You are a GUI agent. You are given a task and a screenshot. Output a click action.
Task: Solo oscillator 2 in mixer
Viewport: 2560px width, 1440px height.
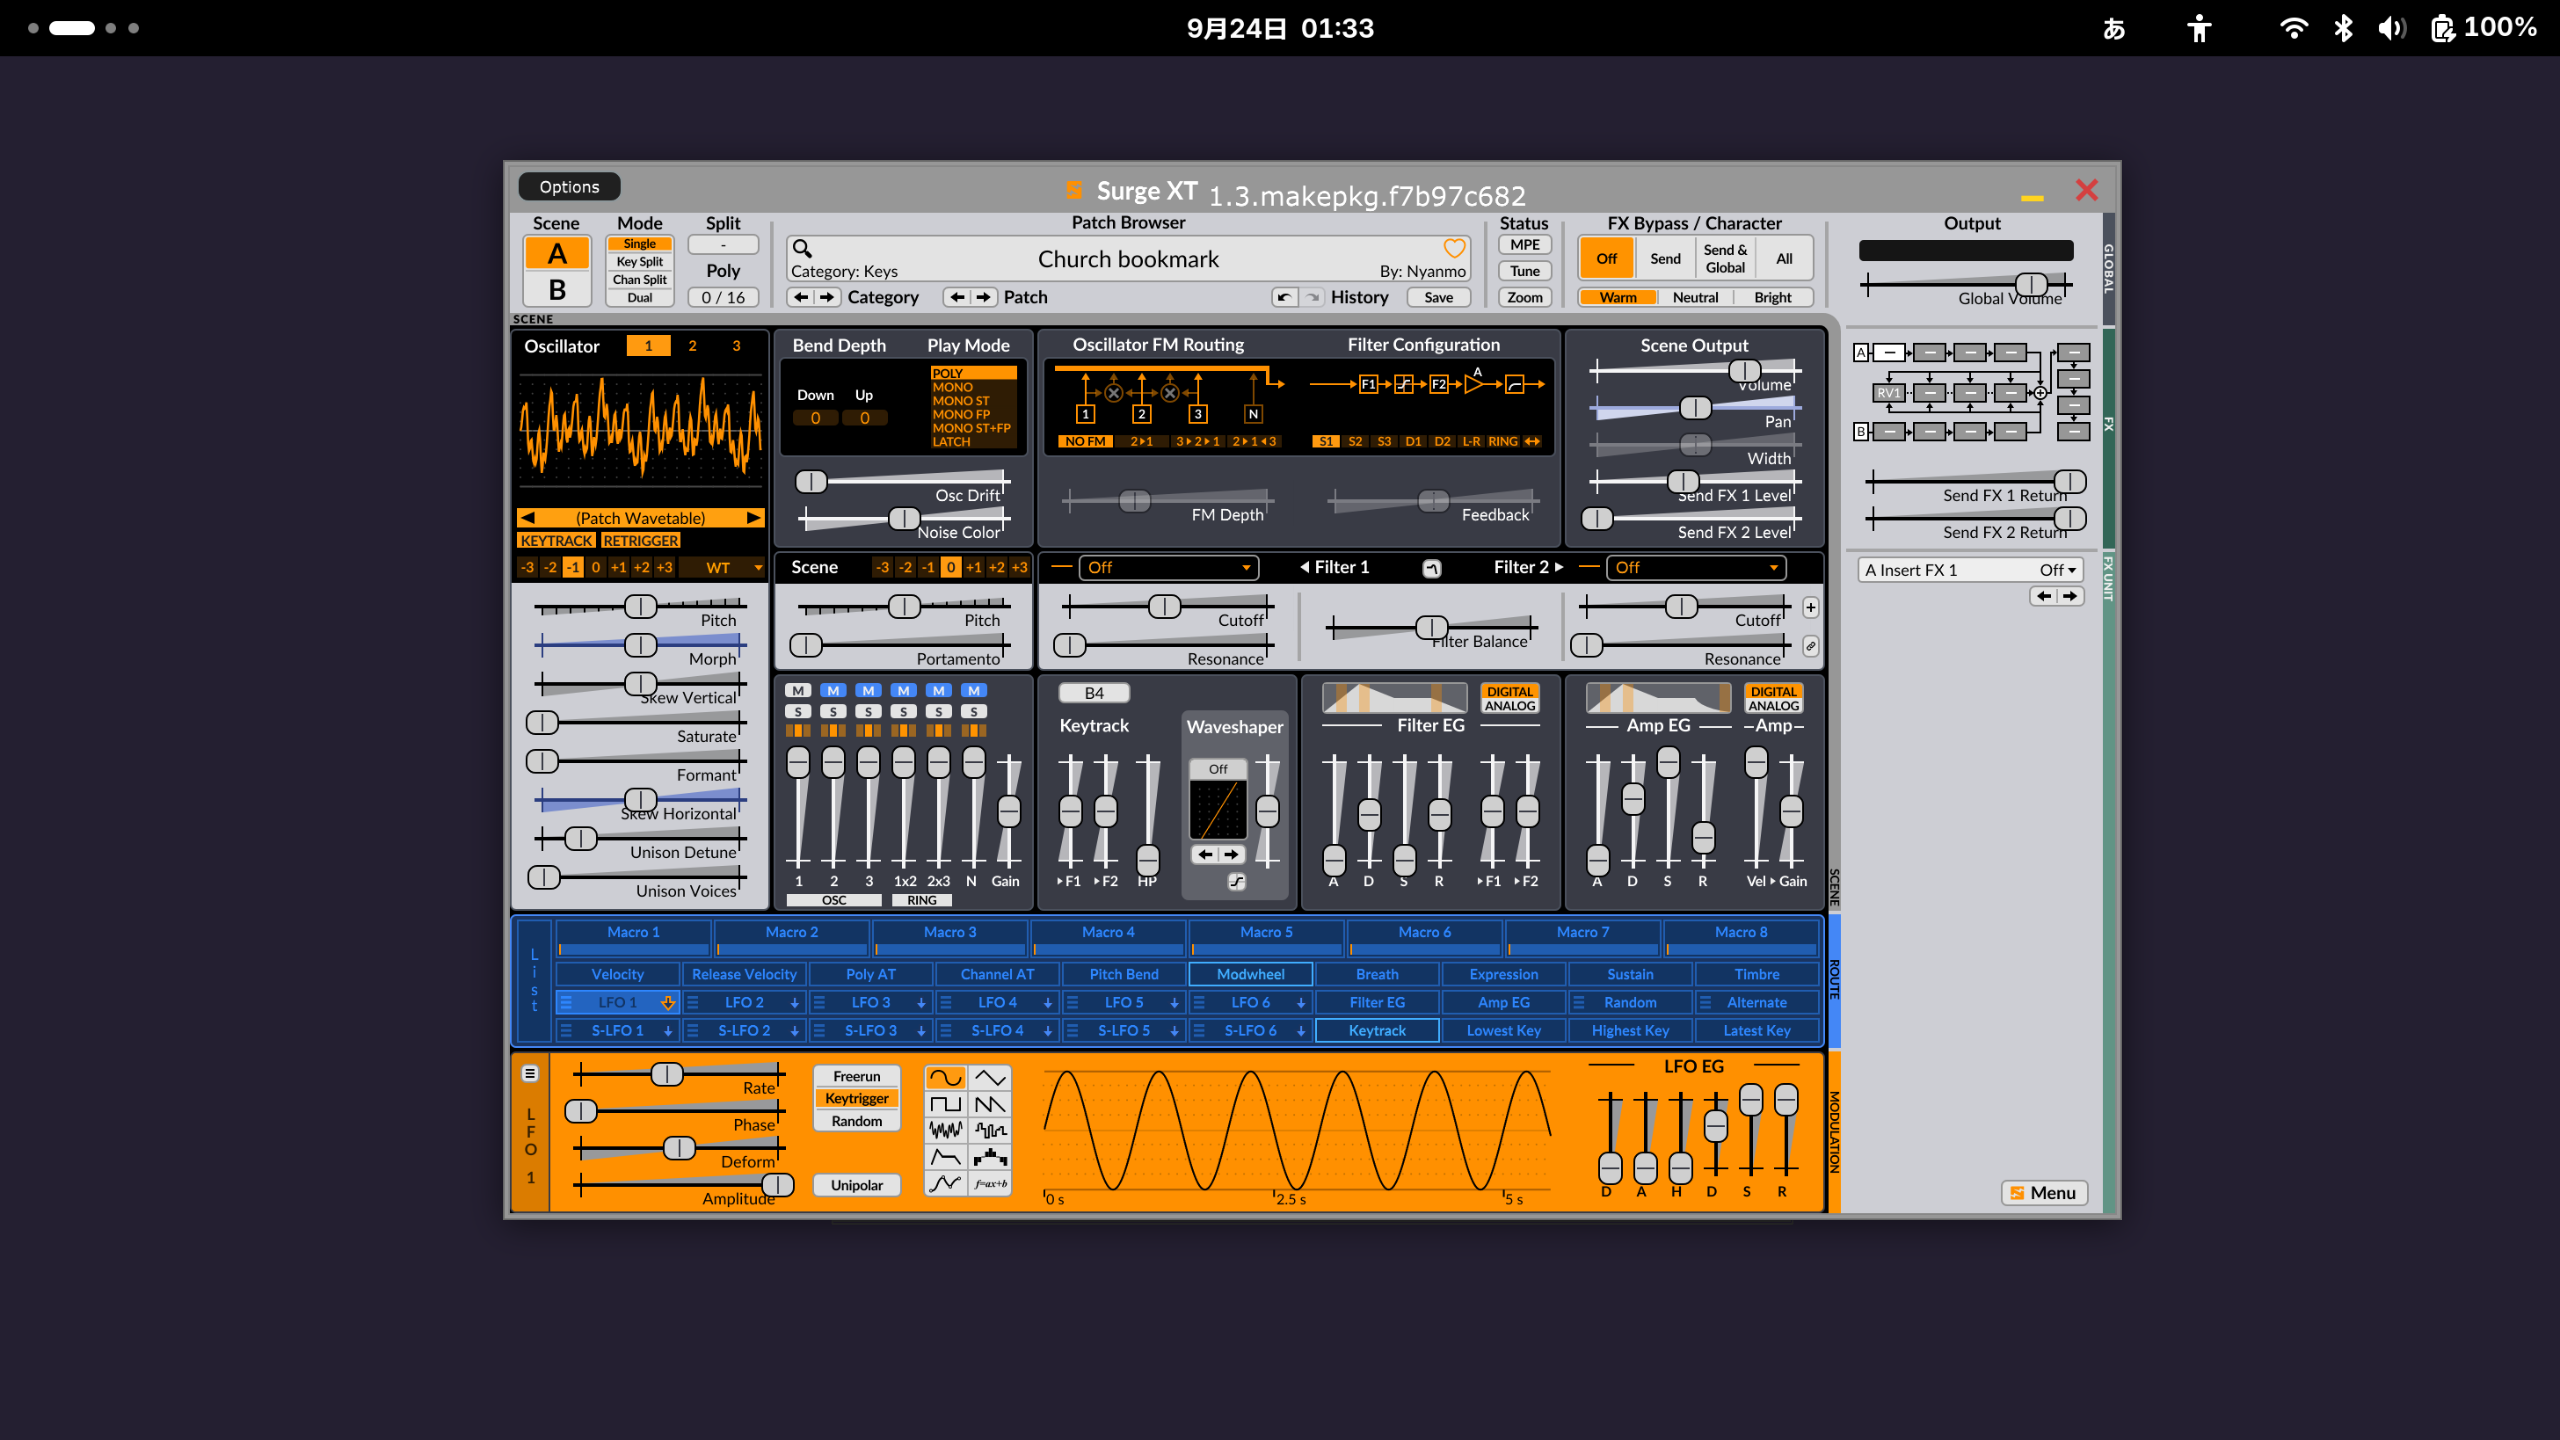[833, 711]
